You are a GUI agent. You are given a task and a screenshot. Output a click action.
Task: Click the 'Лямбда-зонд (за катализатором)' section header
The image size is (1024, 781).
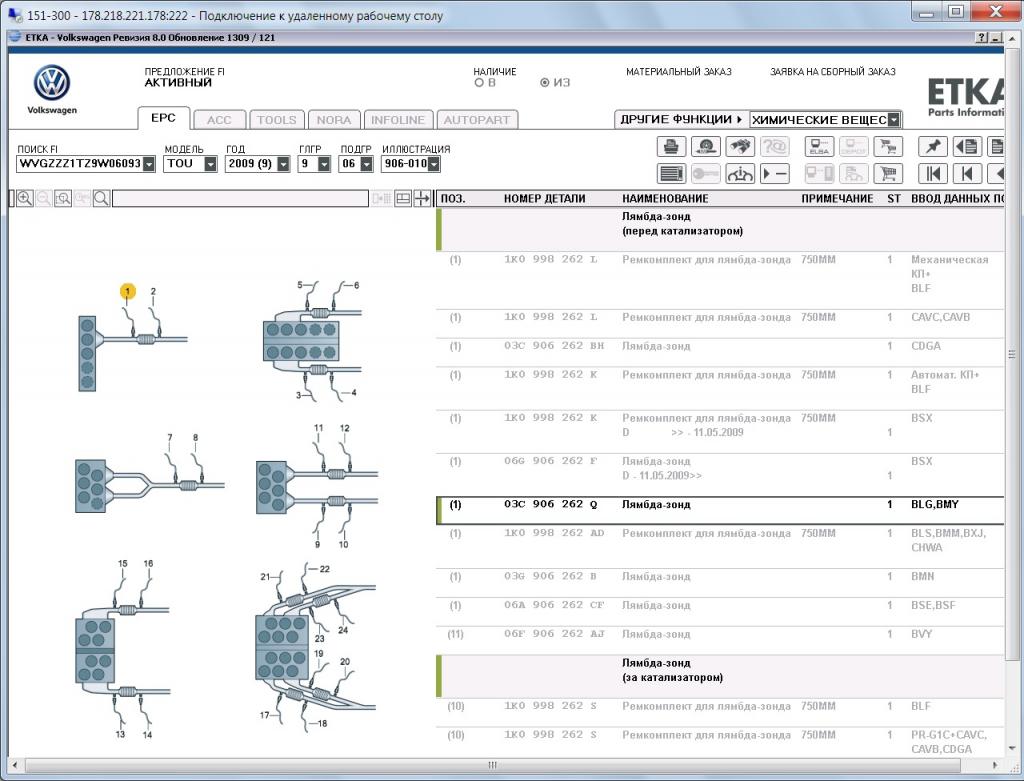click(720, 677)
